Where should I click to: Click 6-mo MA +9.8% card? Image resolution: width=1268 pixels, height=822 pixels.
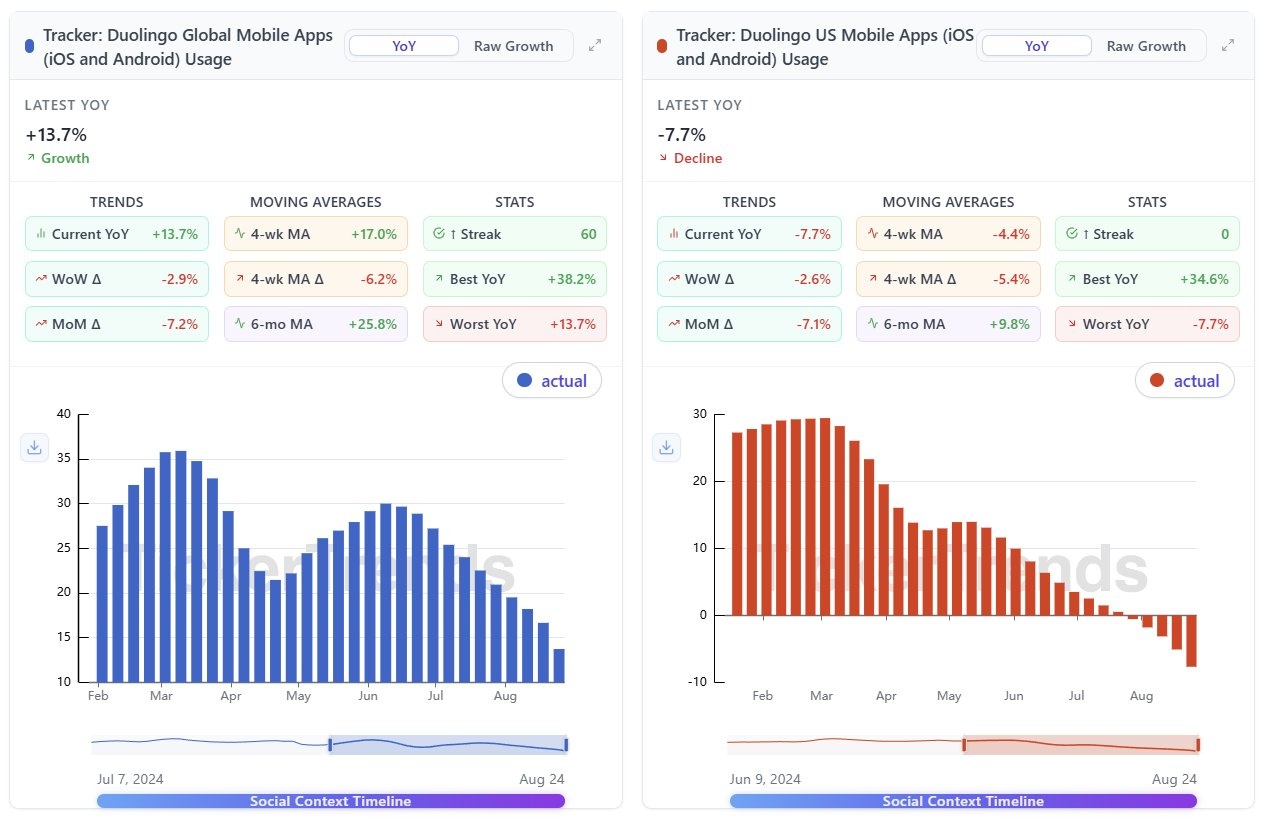948,324
